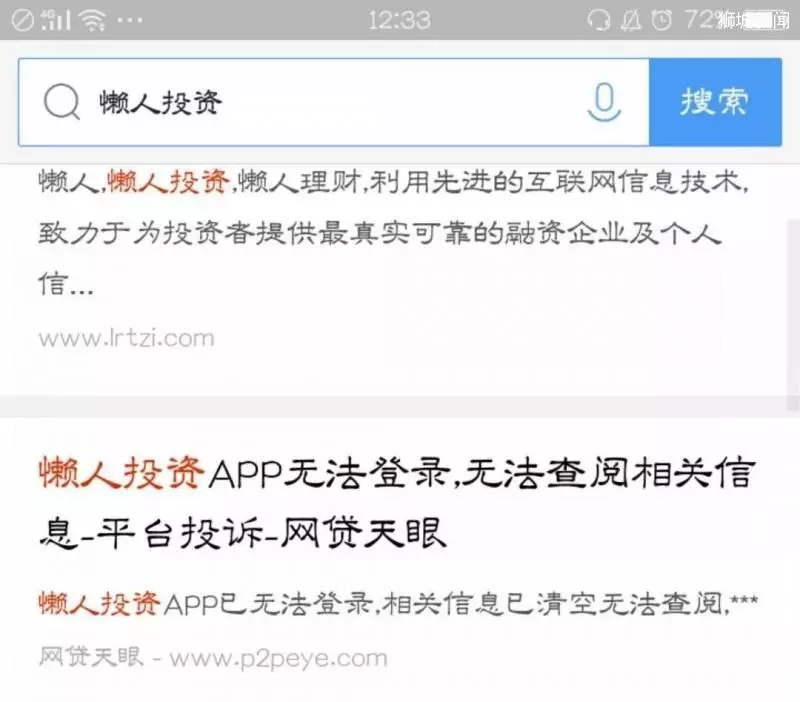This screenshot has height=702, width=800.
Task: Tap the alarm clock status icon
Action: [662, 20]
